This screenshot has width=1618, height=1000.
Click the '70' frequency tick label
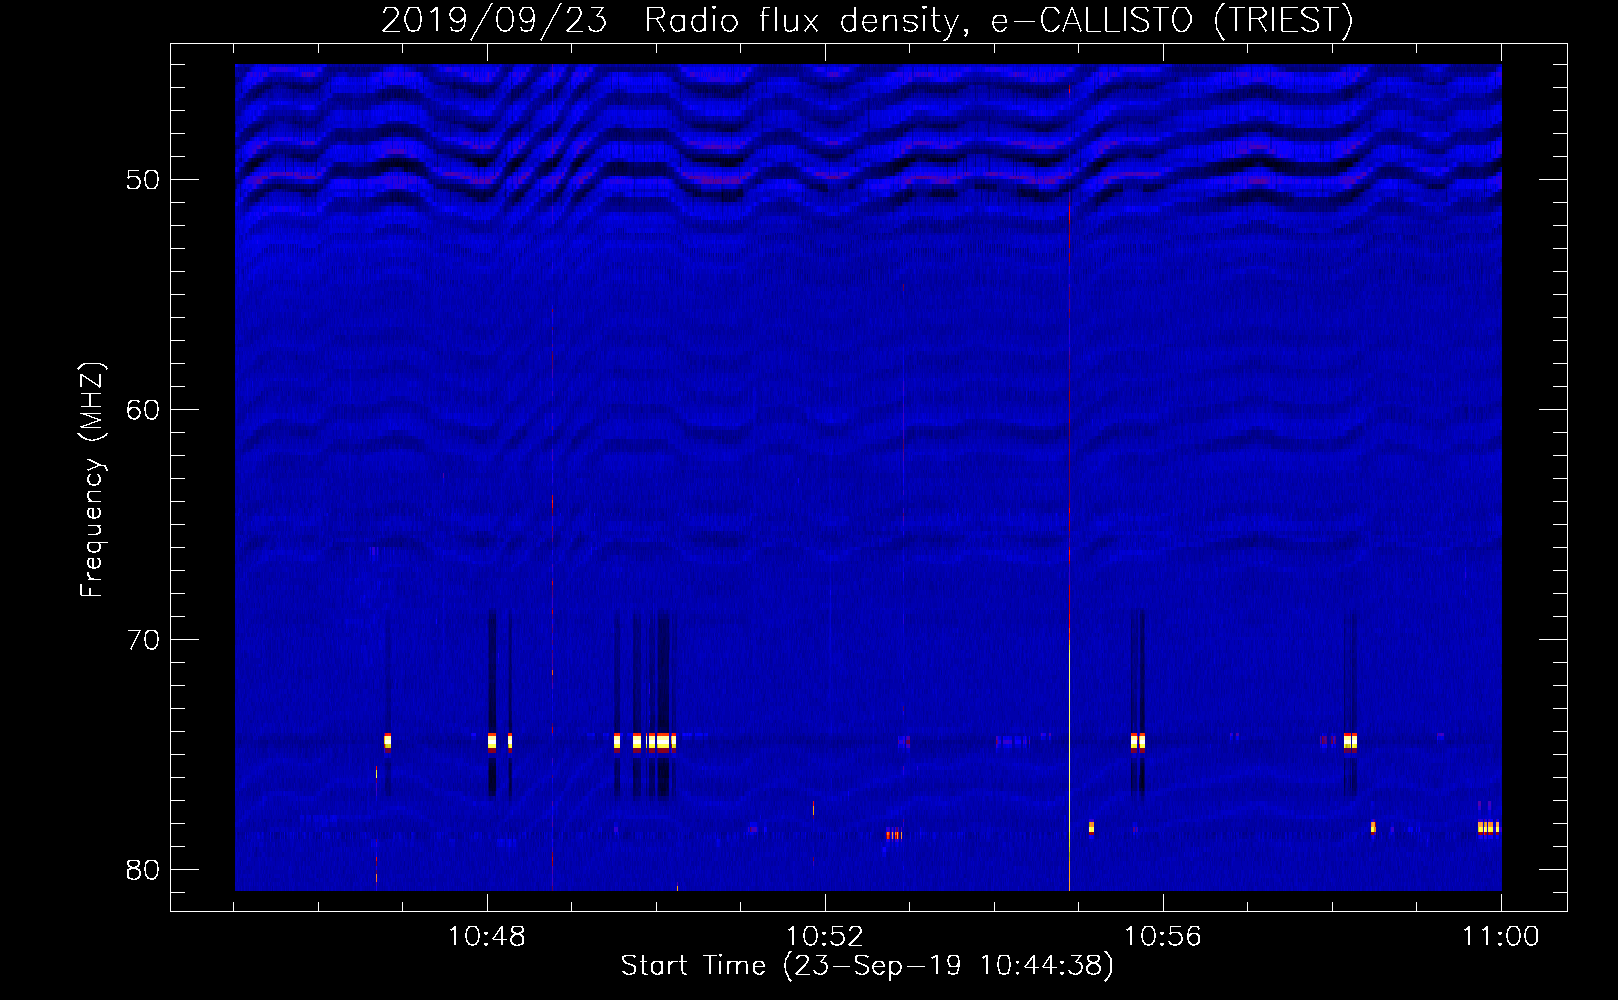[144, 640]
